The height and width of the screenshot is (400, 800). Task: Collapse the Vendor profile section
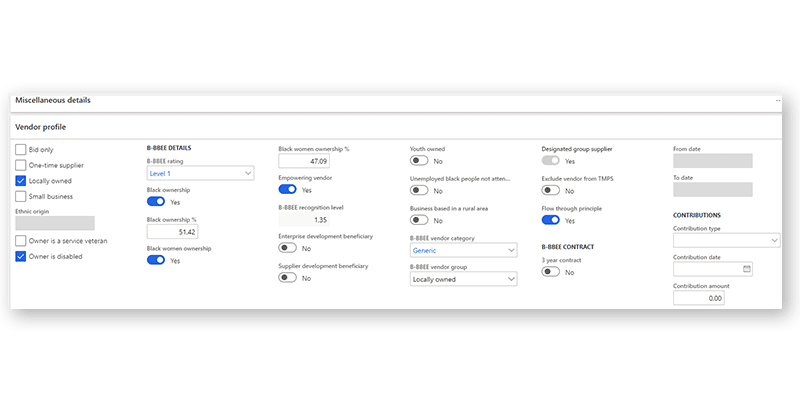41,127
